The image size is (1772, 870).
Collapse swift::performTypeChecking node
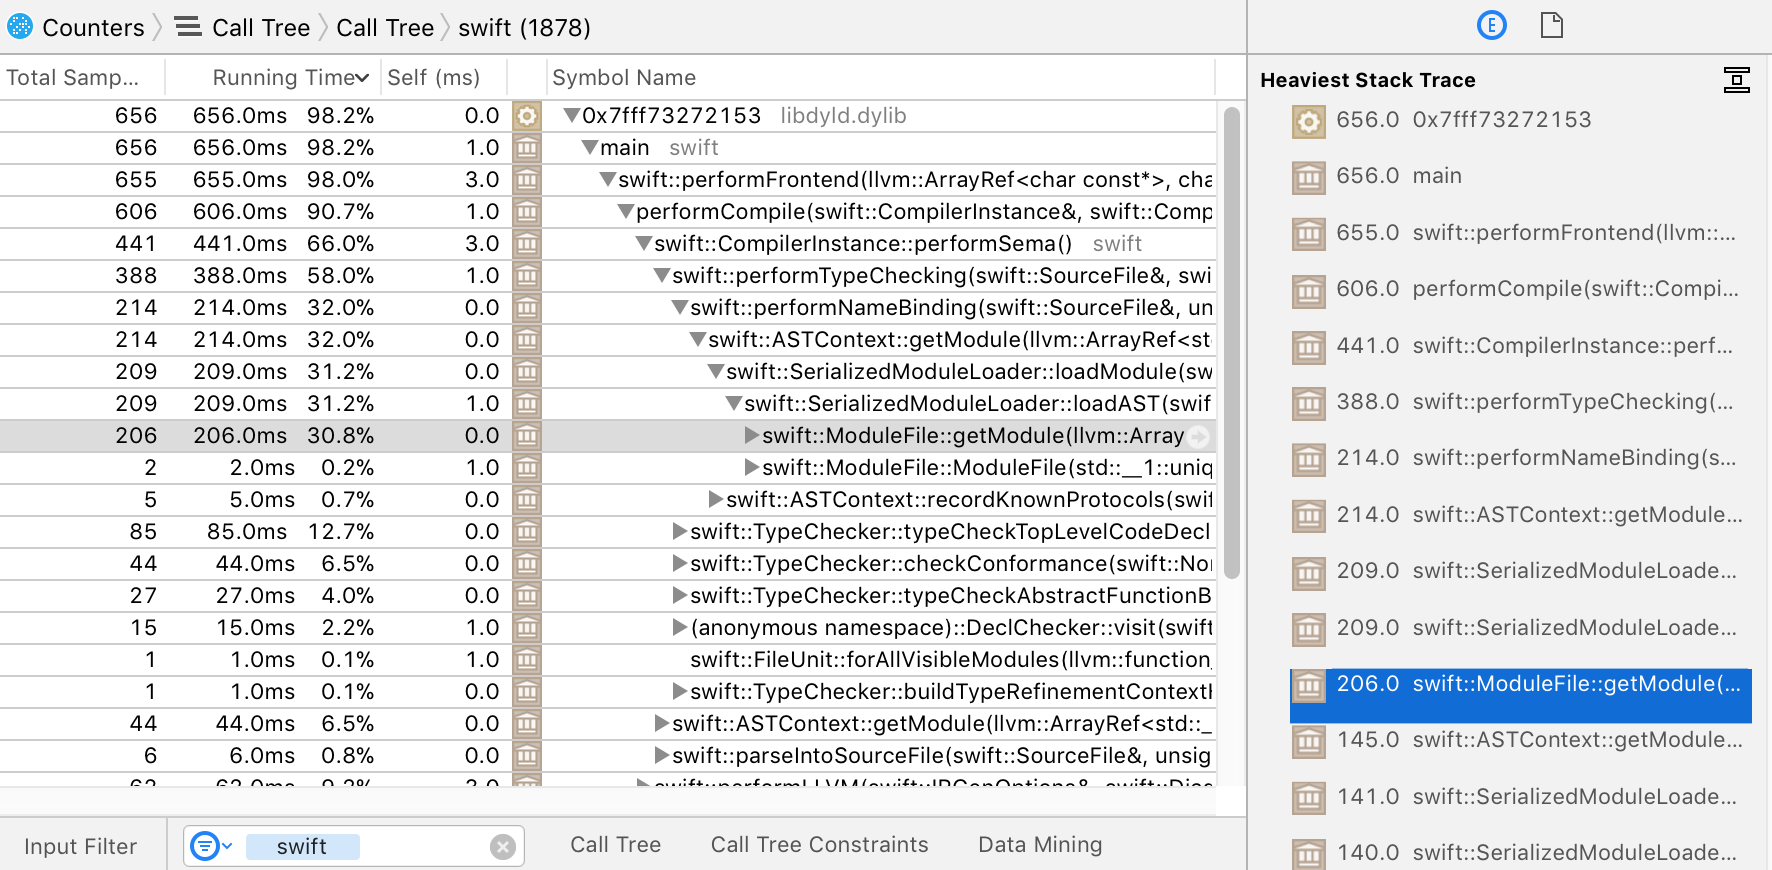click(661, 276)
